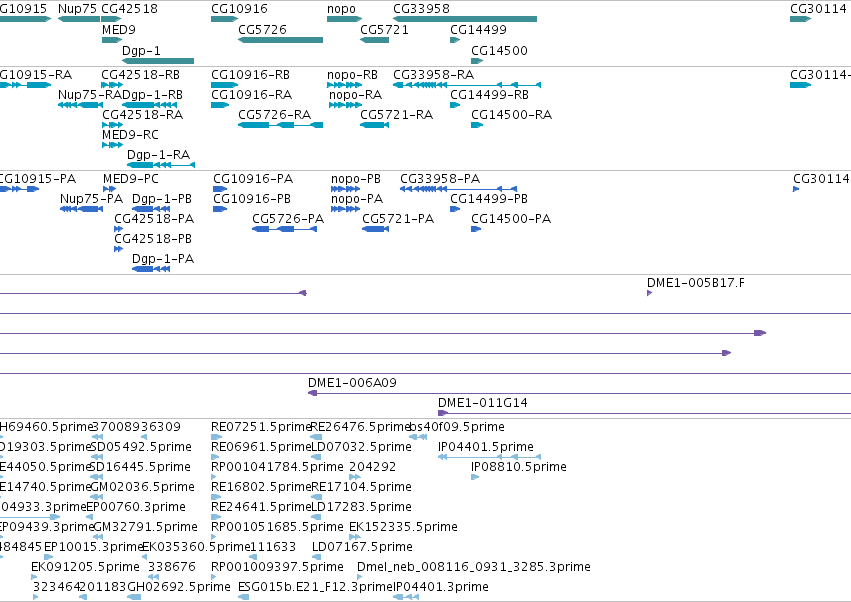
Task: Open EST RE07251.5prime
Action: click(261, 427)
